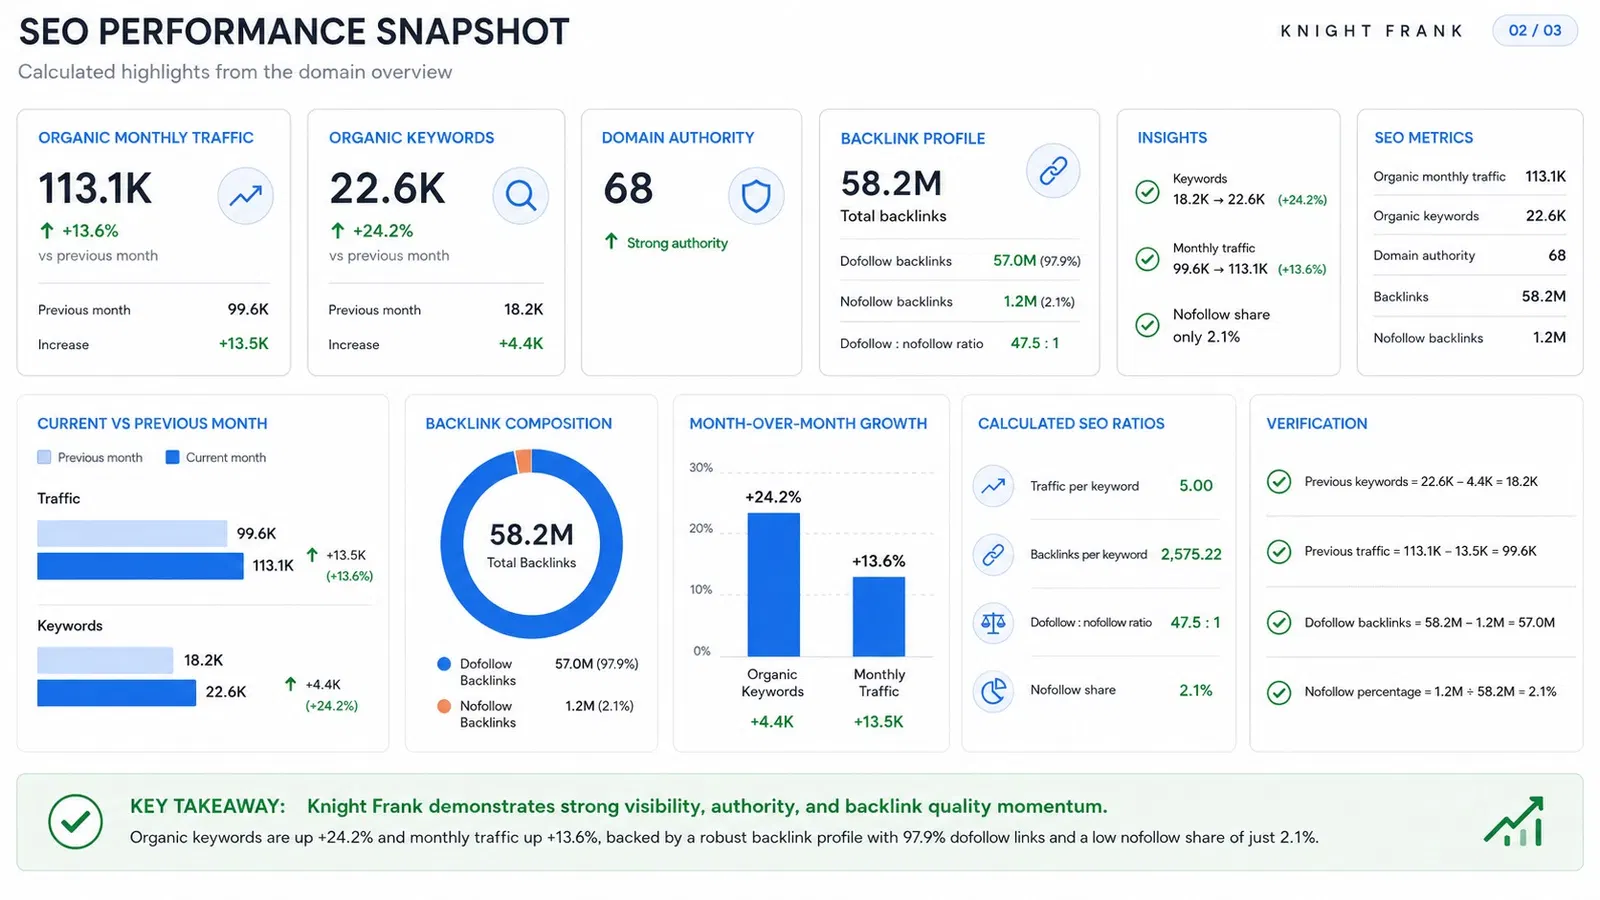Click the Traffic per keyword trend icon
1600x900 pixels.
pyautogui.click(x=993, y=486)
